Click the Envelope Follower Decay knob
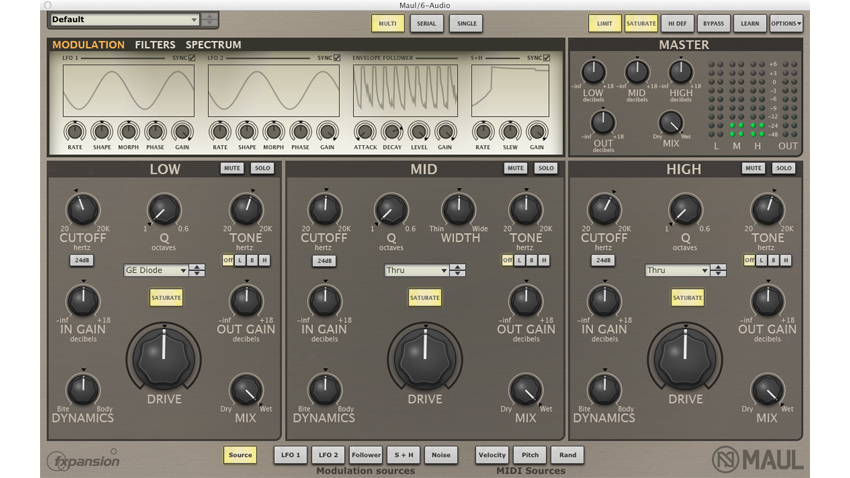 pos(391,132)
